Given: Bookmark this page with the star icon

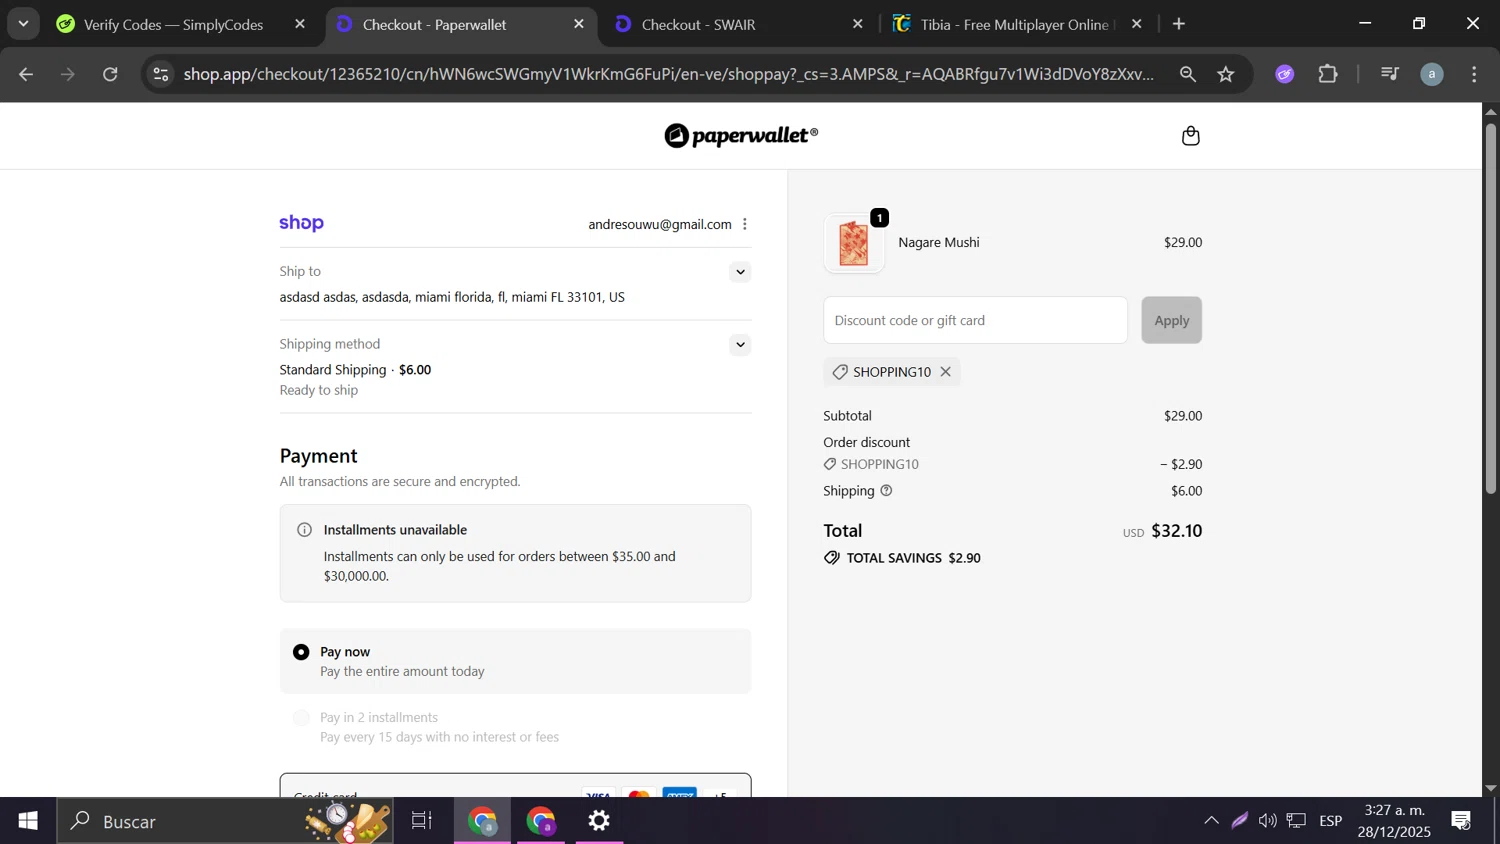Looking at the screenshot, I should coord(1226,74).
